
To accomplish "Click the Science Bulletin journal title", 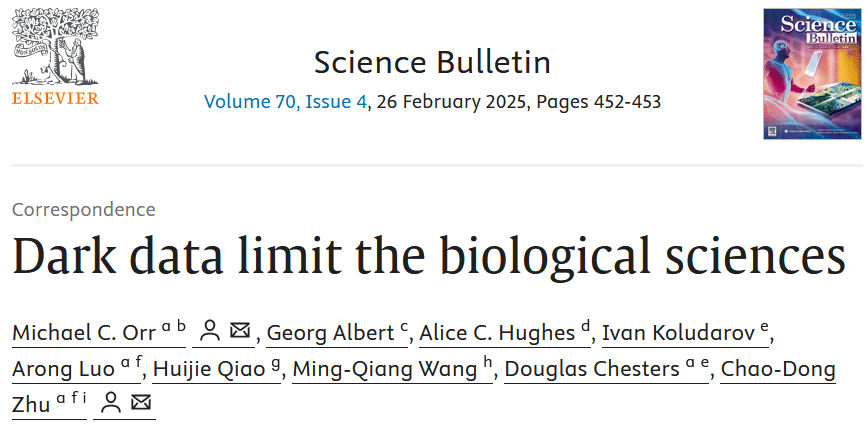I will (432, 62).
